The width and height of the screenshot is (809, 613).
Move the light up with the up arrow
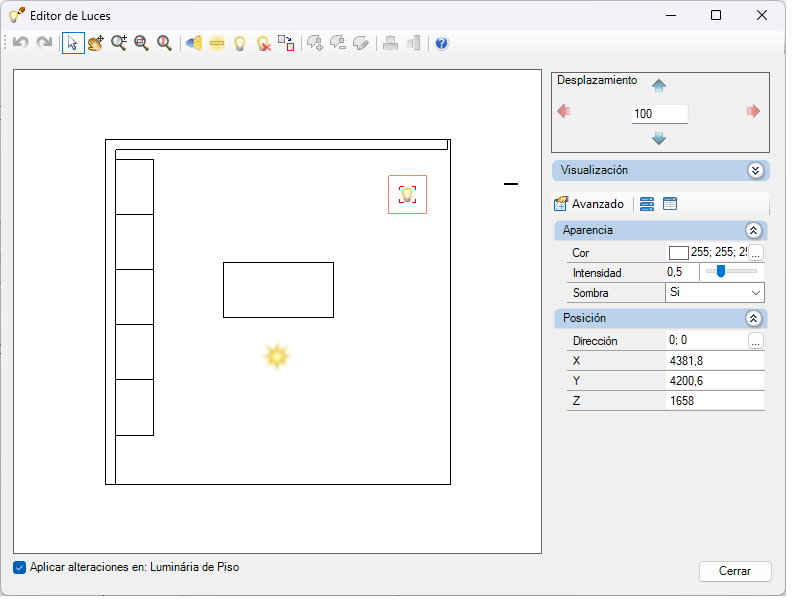click(659, 85)
